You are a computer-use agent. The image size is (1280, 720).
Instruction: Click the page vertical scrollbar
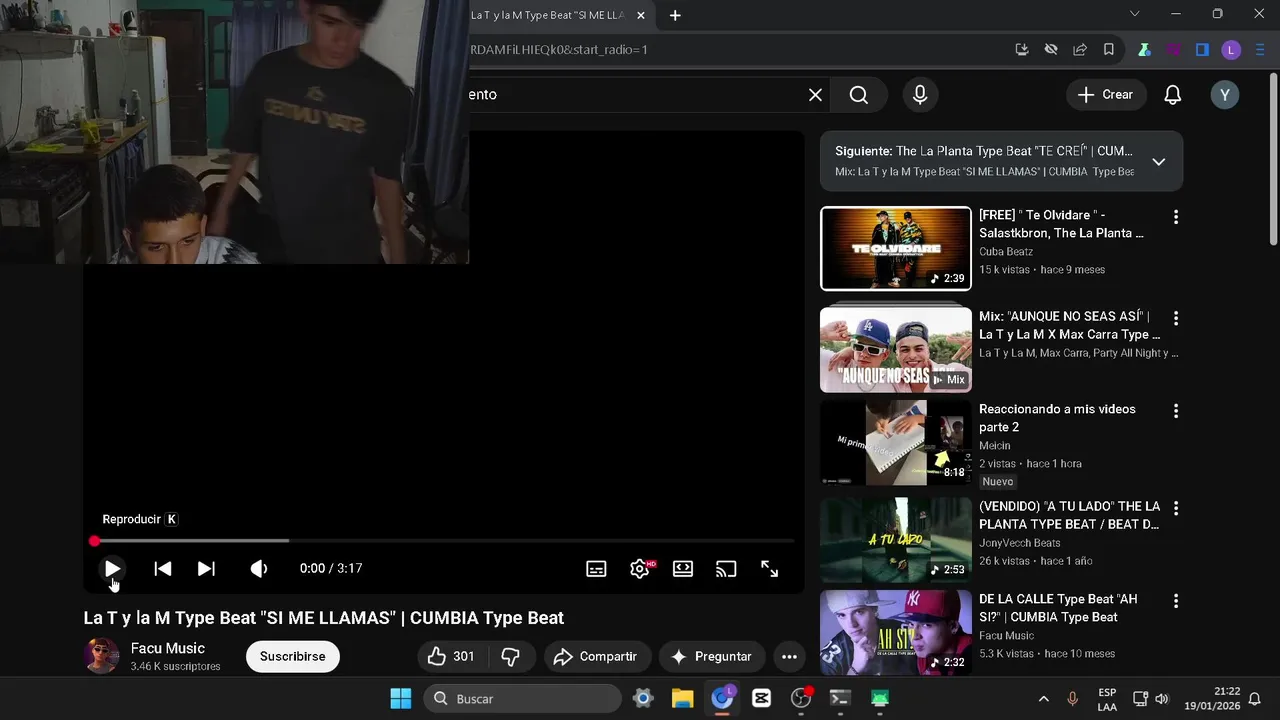coord(1273,160)
